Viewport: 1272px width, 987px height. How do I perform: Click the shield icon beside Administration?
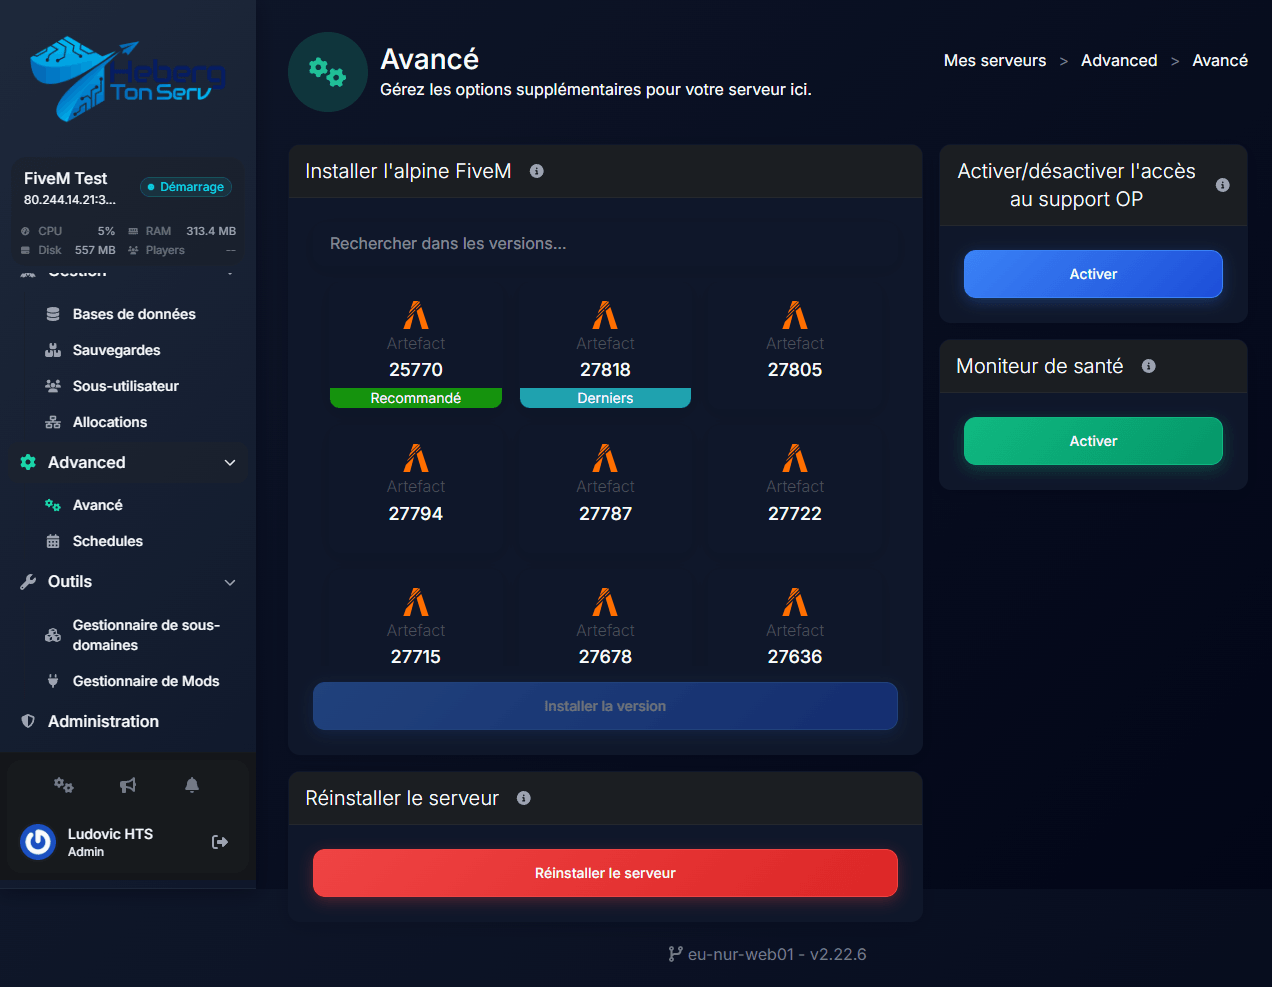[x=28, y=721]
